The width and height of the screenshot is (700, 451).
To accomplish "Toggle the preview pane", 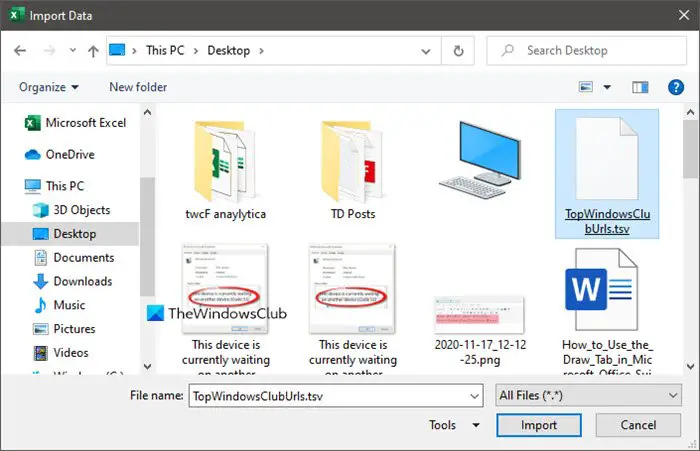I will pyautogui.click(x=640, y=87).
